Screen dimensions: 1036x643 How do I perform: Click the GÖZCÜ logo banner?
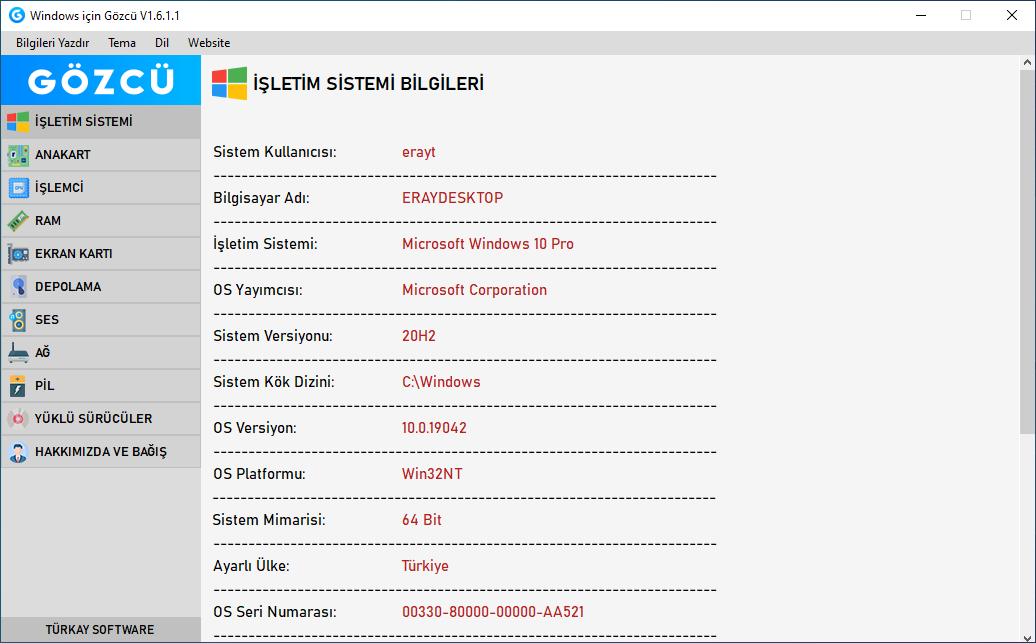pos(100,80)
